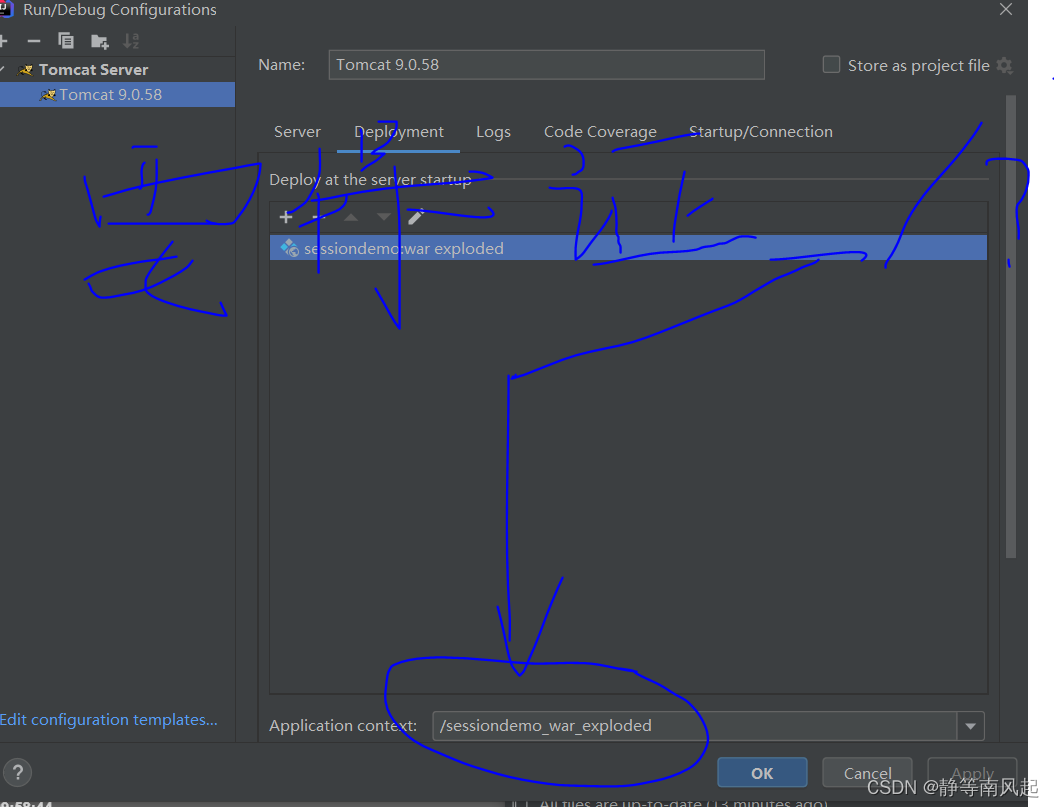Click the Apply button
The image size is (1054, 807).
coord(972,773)
